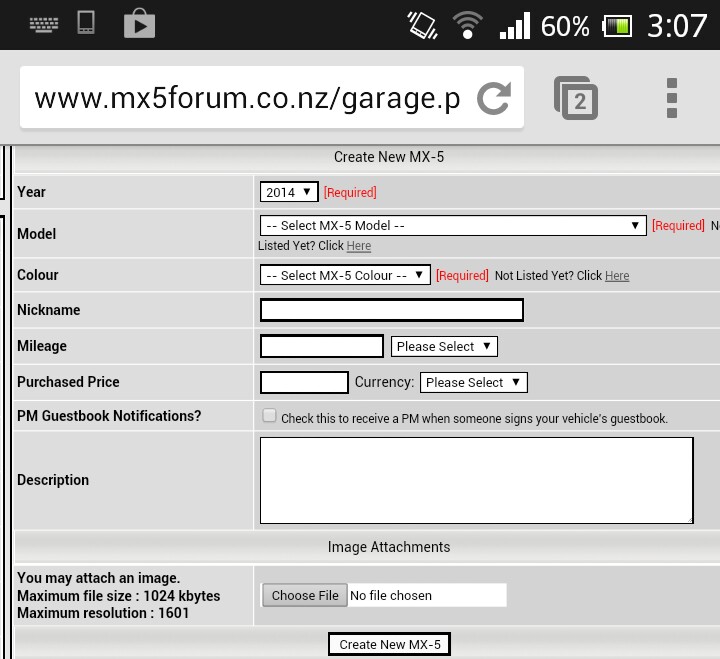Tap the battery indicator icon
The width and height of the screenshot is (720, 659).
coord(617,25)
